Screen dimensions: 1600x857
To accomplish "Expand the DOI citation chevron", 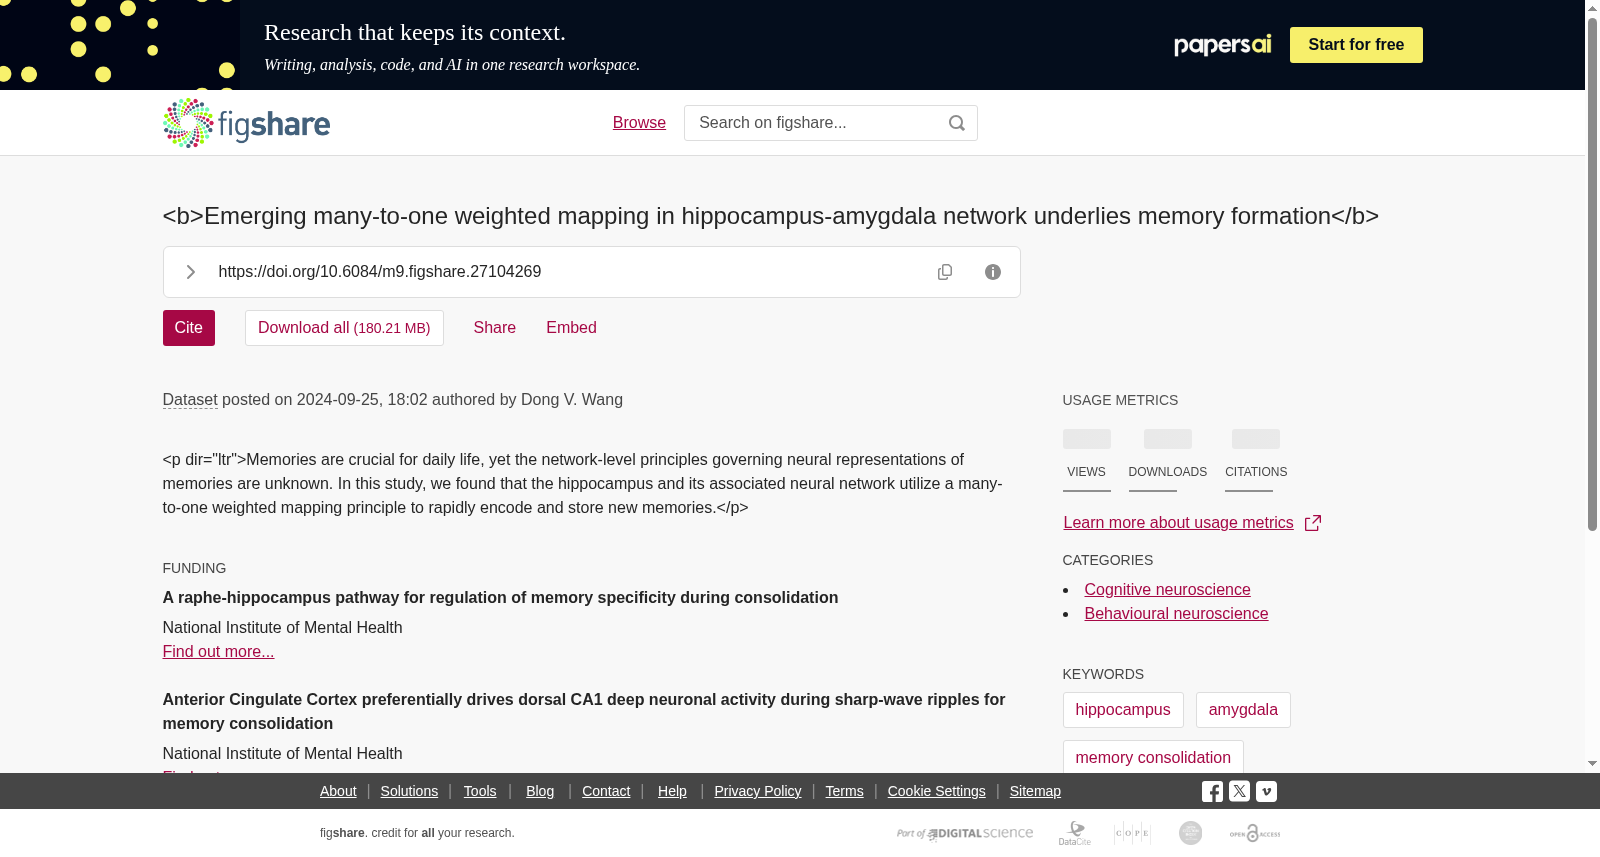I will [x=190, y=272].
